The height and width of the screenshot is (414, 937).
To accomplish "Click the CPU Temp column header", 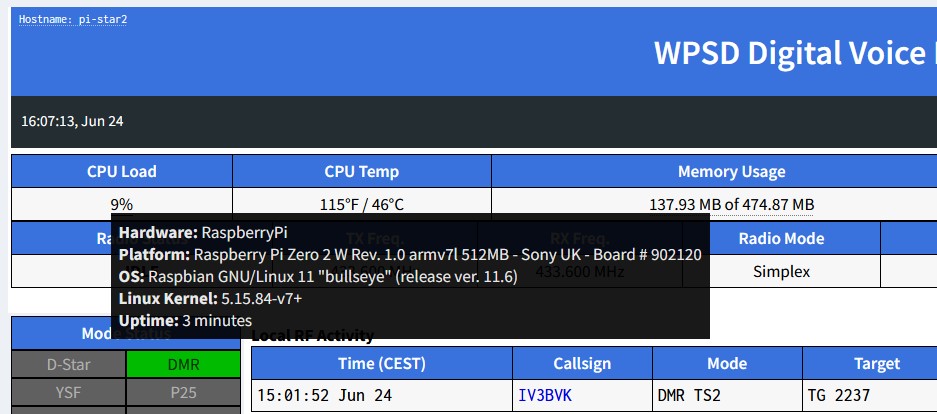I will pyautogui.click(x=362, y=171).
